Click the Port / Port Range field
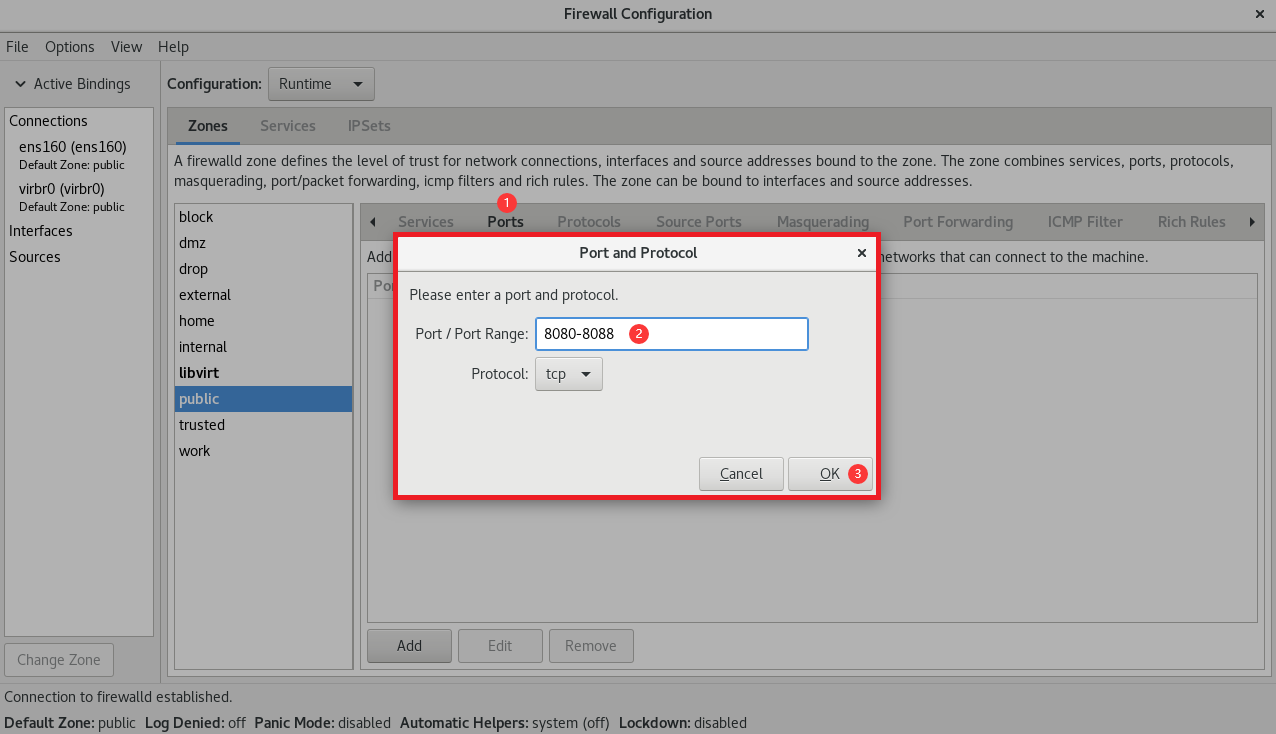Viewport: 1276px width, 734px height. pyautogui.click(x=672, y=334)
